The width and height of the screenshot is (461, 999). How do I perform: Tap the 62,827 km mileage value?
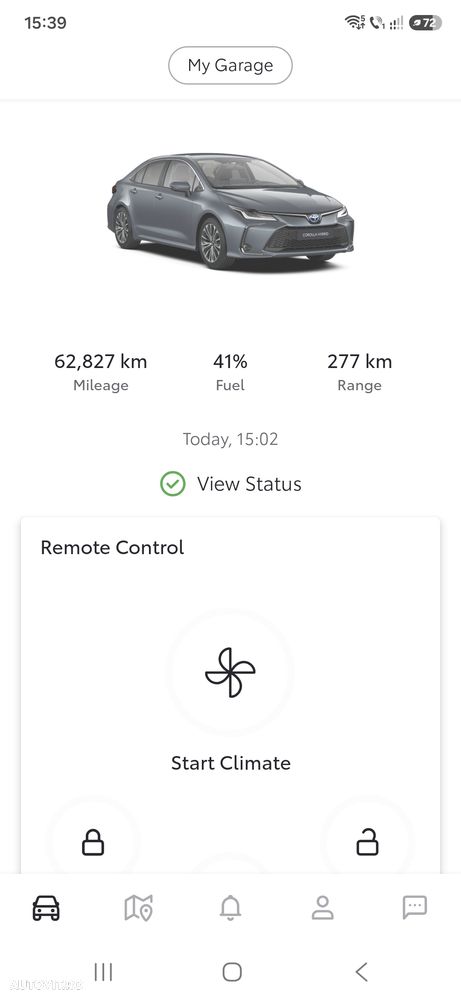pos(101,362)
